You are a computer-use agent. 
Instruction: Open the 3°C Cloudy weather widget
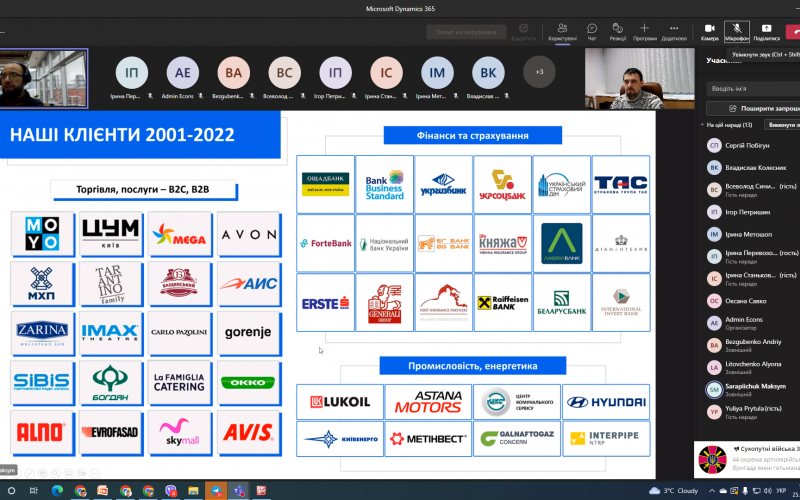(673, 491)
